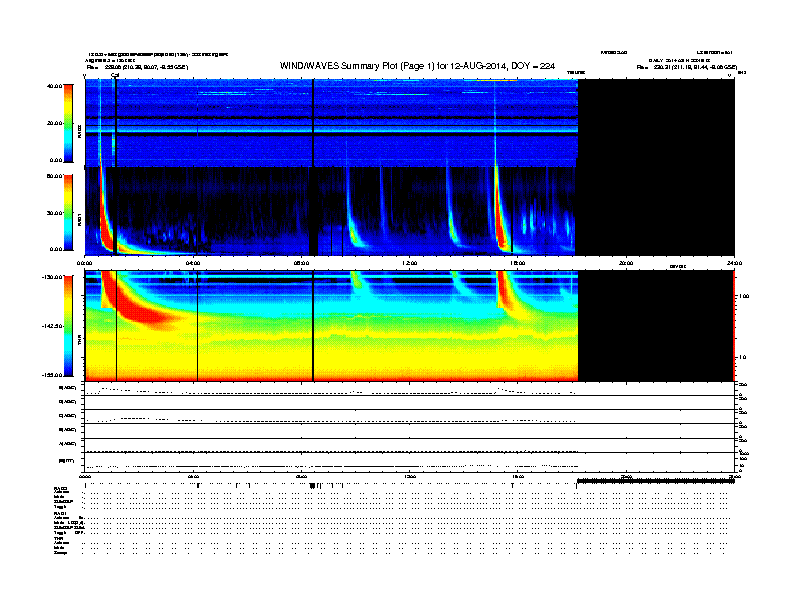The width and height of the screenshot is (792, 612).
Task: Click the black vertical gap near 08:25 in RAD2 panel
Action: coord(313,123)
